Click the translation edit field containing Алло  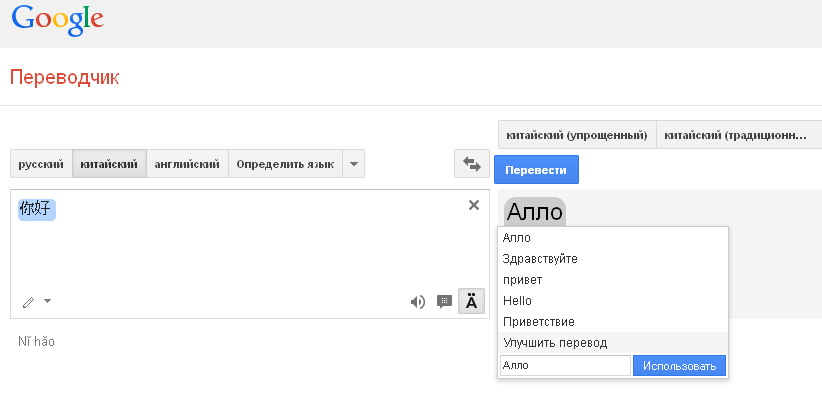(565, 366)
